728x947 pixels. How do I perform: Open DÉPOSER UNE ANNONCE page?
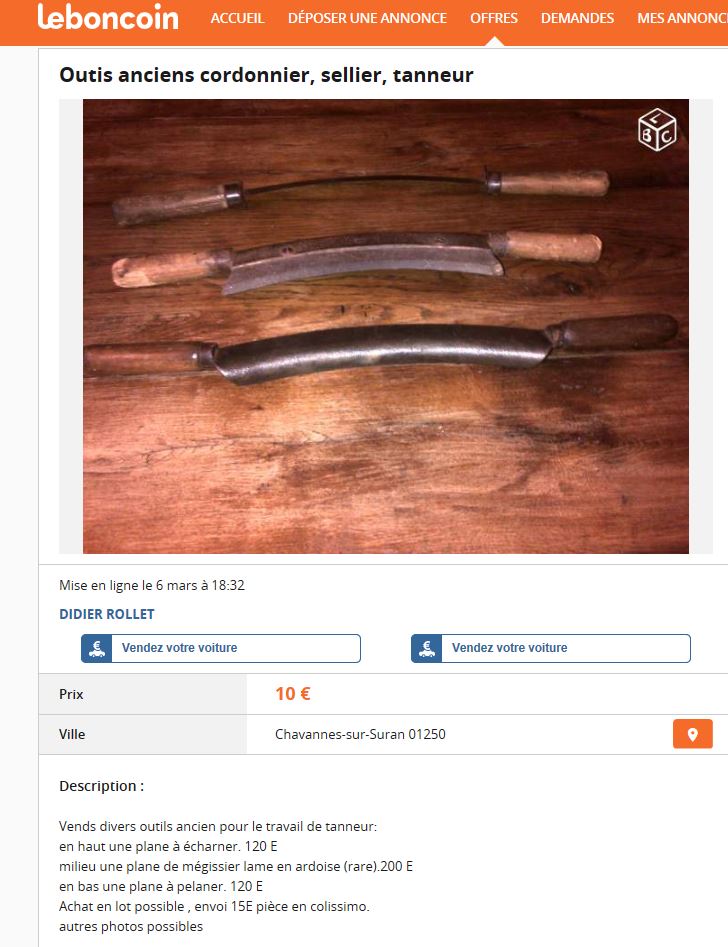367,18
